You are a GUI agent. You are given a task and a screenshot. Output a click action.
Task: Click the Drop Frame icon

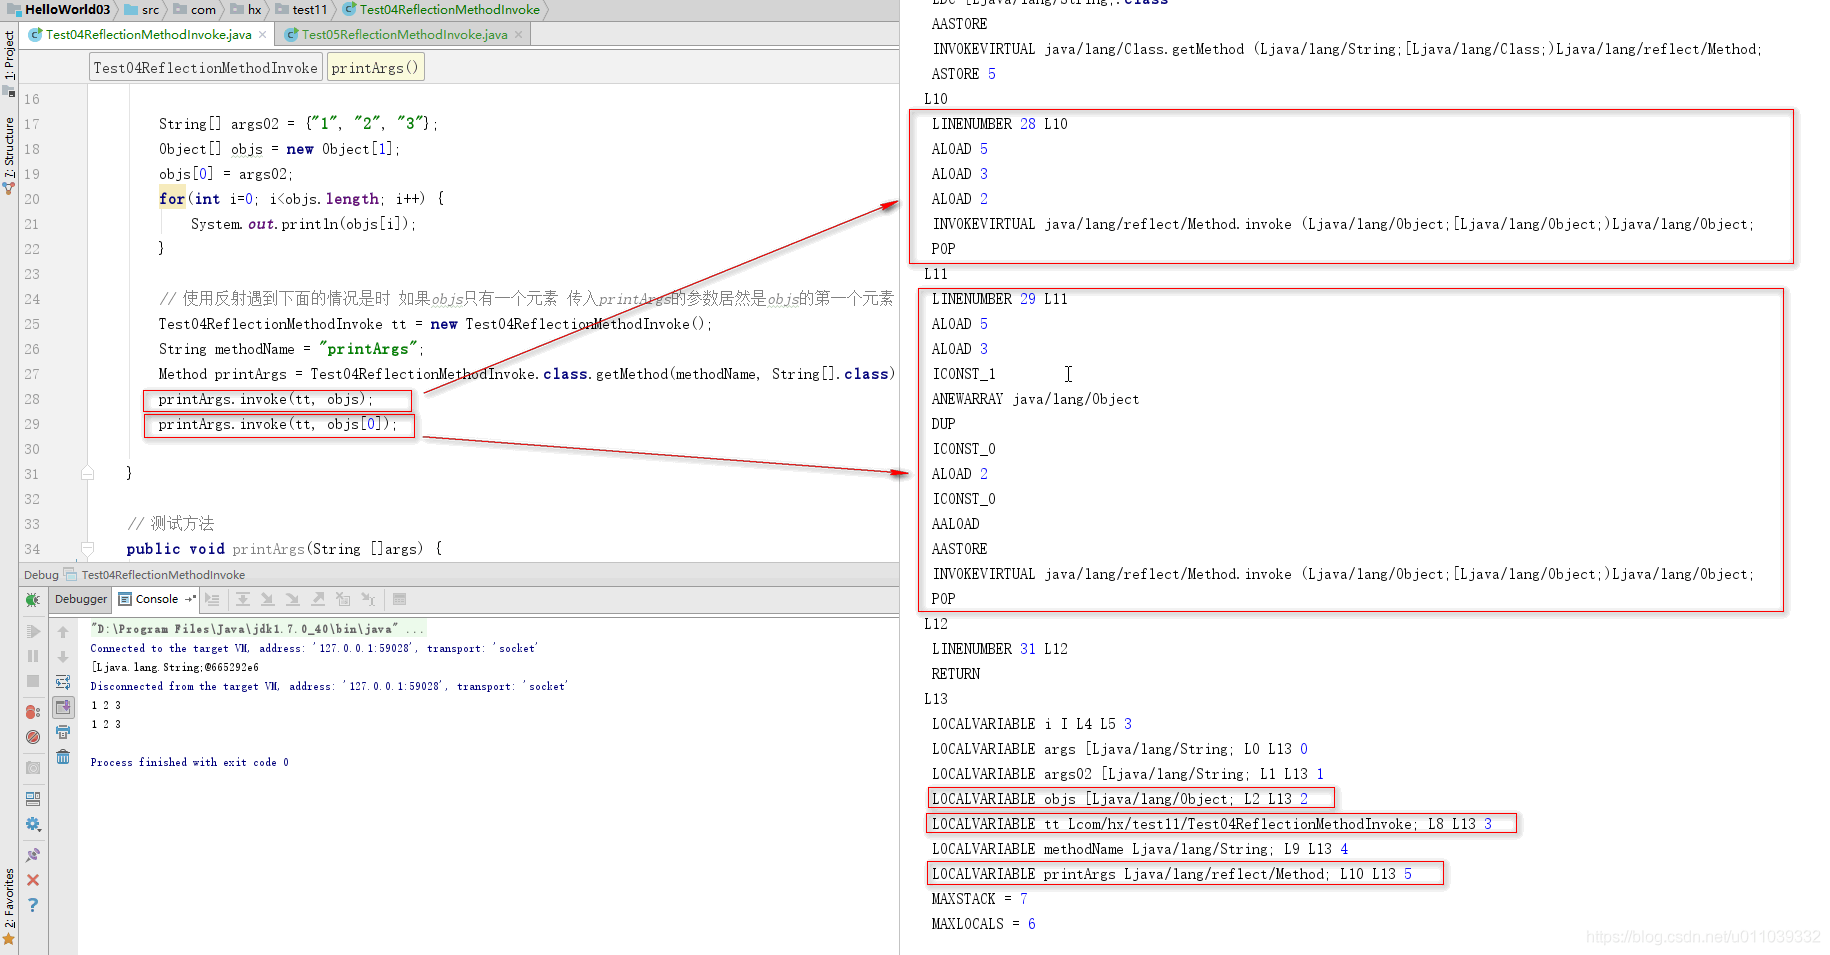(343, 599)
